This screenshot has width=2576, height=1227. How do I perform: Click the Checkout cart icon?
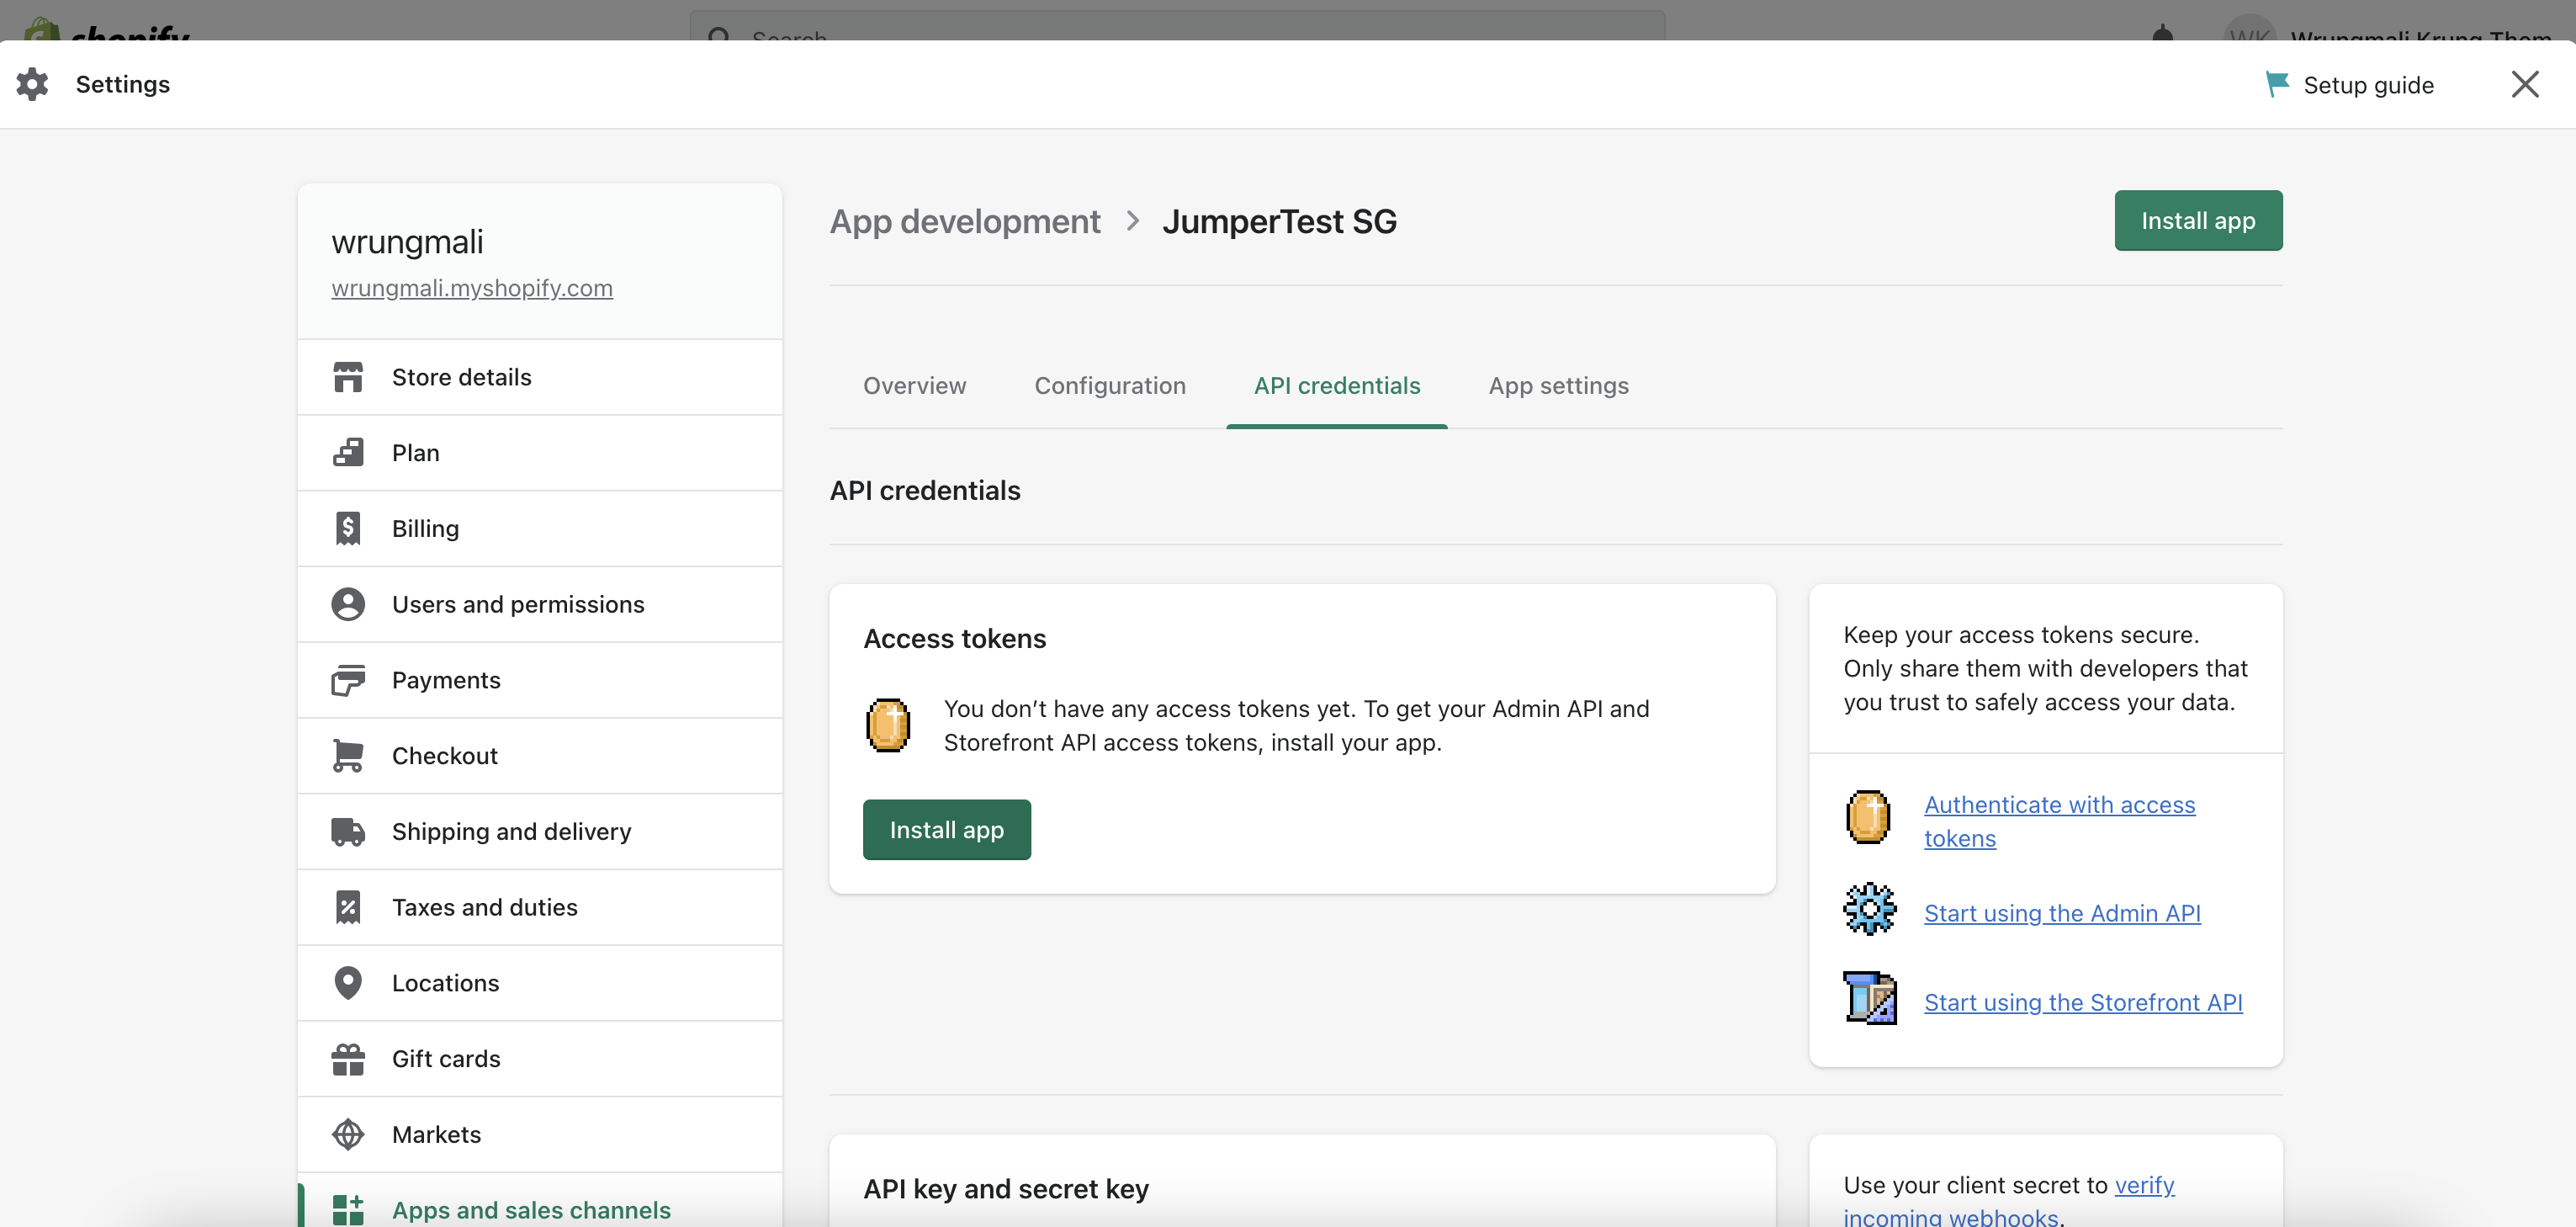348,756
